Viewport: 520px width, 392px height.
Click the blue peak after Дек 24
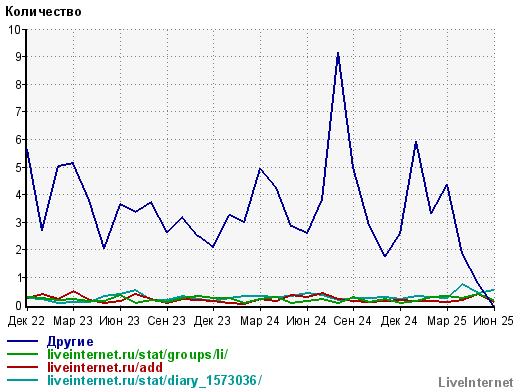(416, 143)
